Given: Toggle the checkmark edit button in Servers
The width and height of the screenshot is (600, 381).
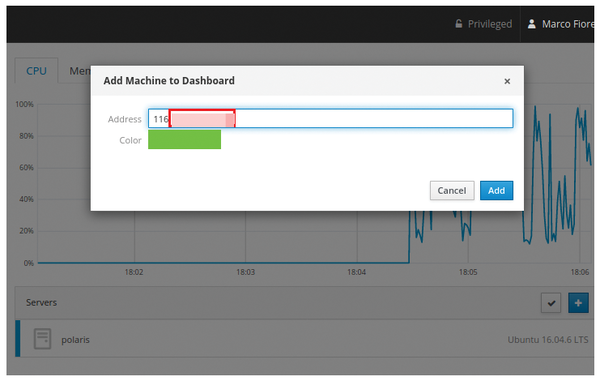Looking at the screenshot, I should [x=551, y=303].
